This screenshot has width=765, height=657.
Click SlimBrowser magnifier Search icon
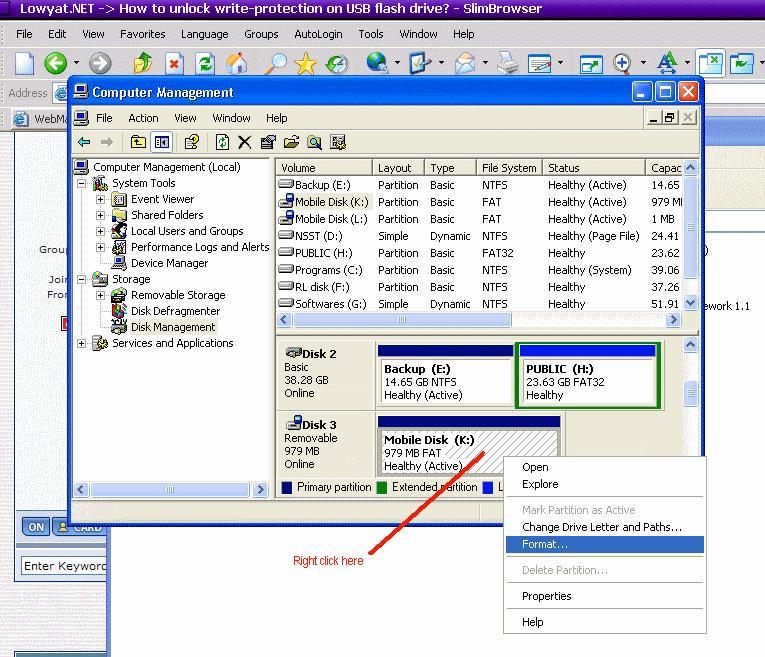[x=276, y=63]
